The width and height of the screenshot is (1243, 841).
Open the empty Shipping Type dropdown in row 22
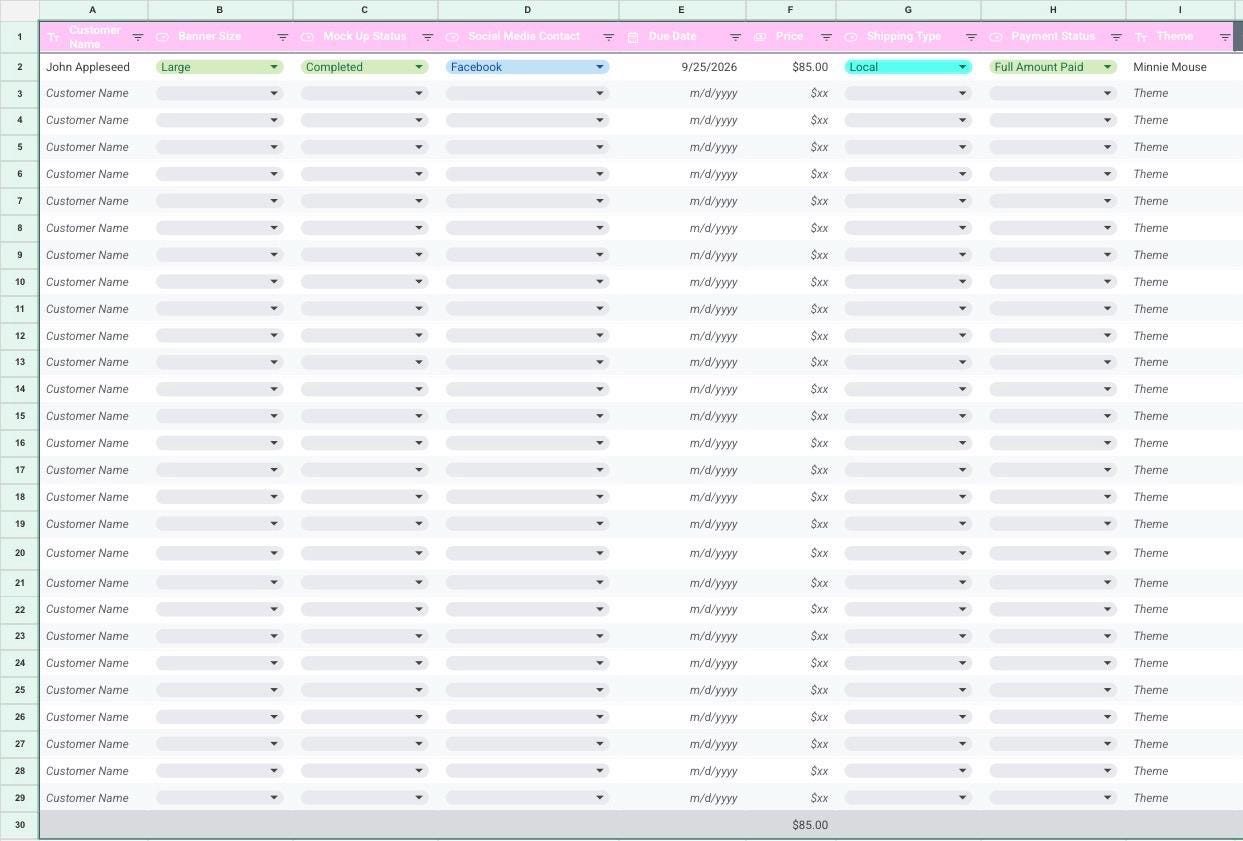(x=908, y=609)
